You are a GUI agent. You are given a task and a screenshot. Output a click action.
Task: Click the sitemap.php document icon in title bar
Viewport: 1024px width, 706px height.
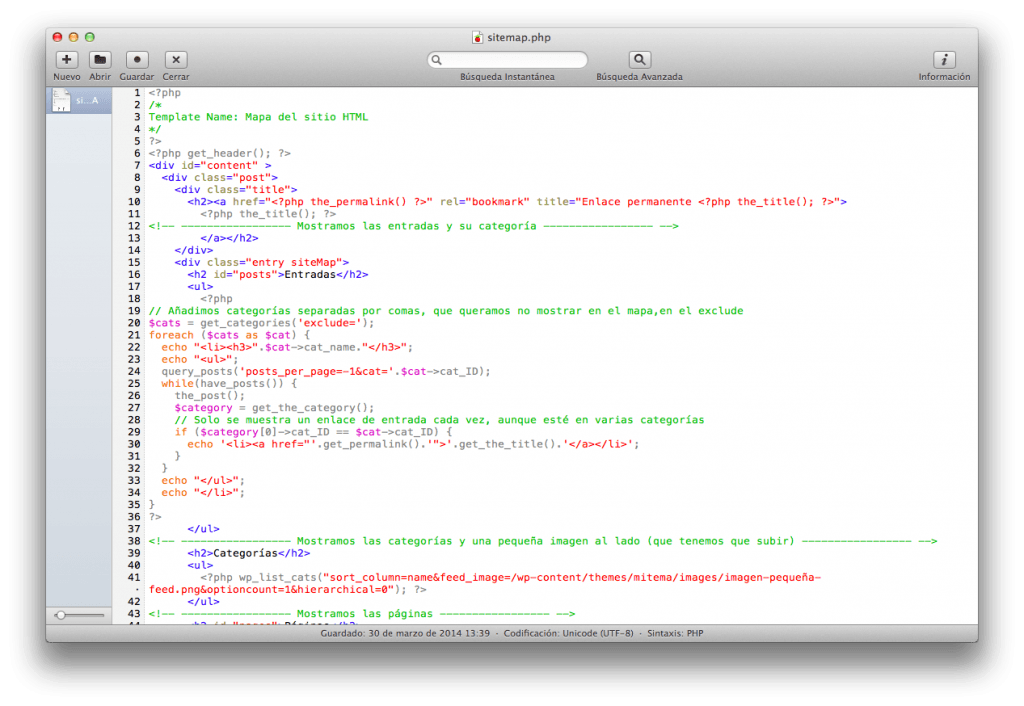tap(477, 37)
